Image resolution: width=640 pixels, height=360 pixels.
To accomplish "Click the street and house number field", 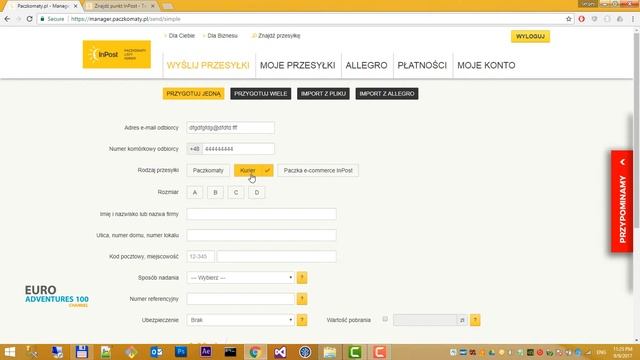I will (x=262, y=235).
